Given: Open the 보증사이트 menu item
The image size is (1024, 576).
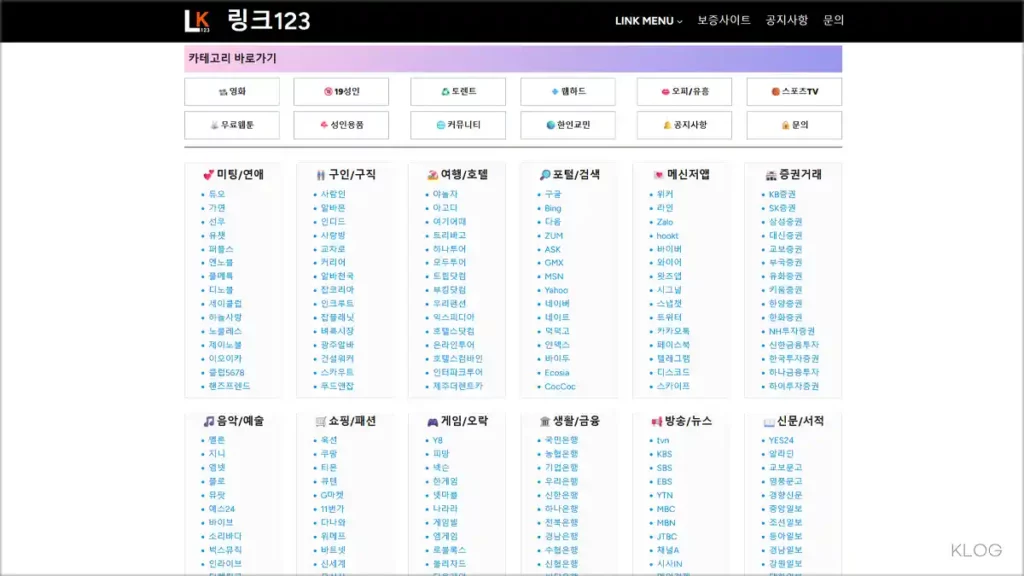Looking at the screenshot, I should click(x=724, y=20).
